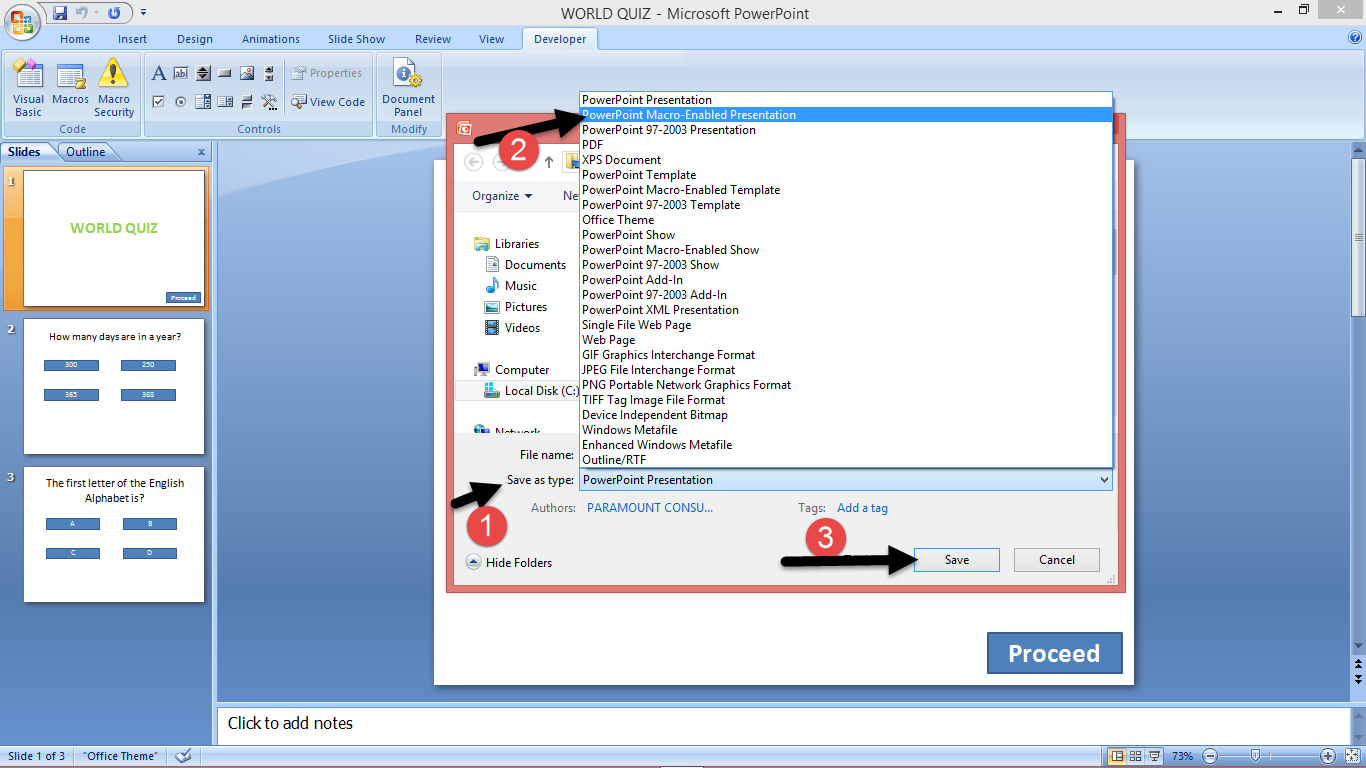The height and width of the screenshot is (768, 1366).
Task: Open the Slide Show ribbon tab
Action: 356,39
